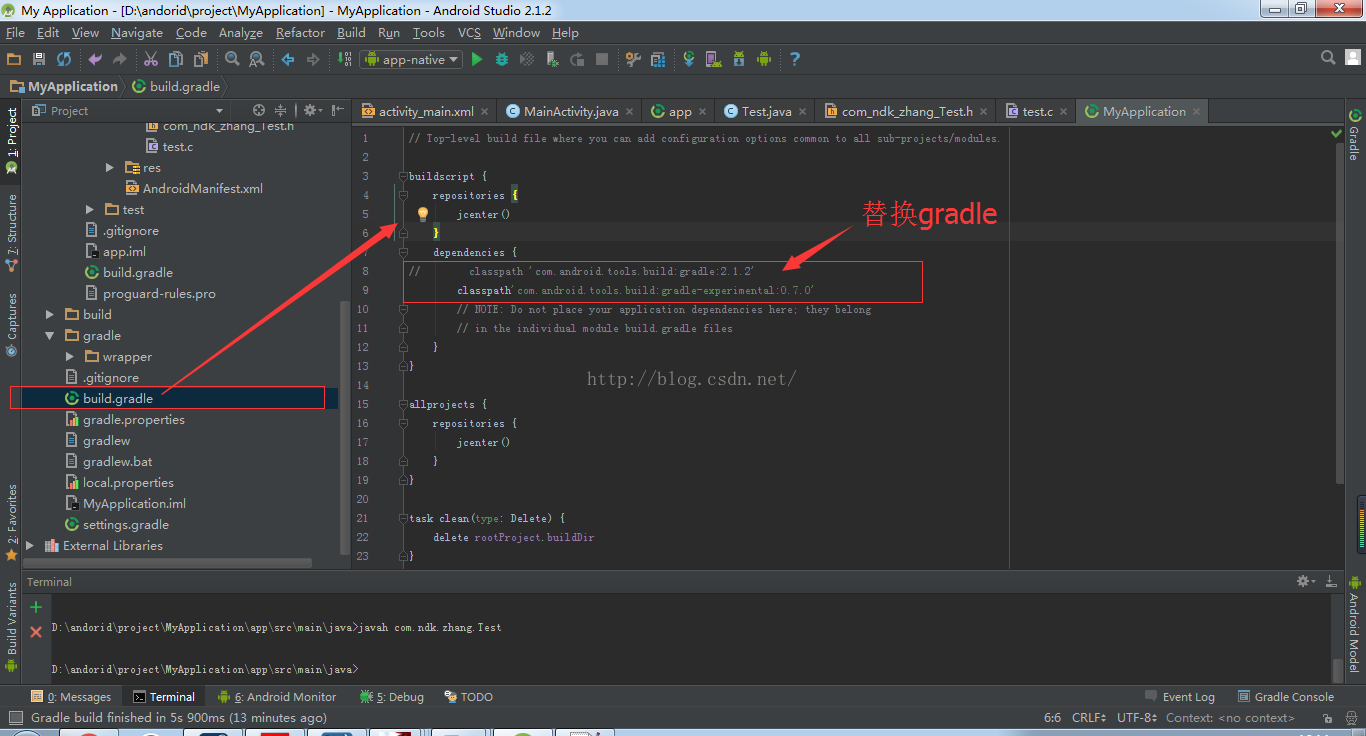The width and height of the screenshot is (1366, 736).
Task: Expand the test folder
Action: coord(90,209)
